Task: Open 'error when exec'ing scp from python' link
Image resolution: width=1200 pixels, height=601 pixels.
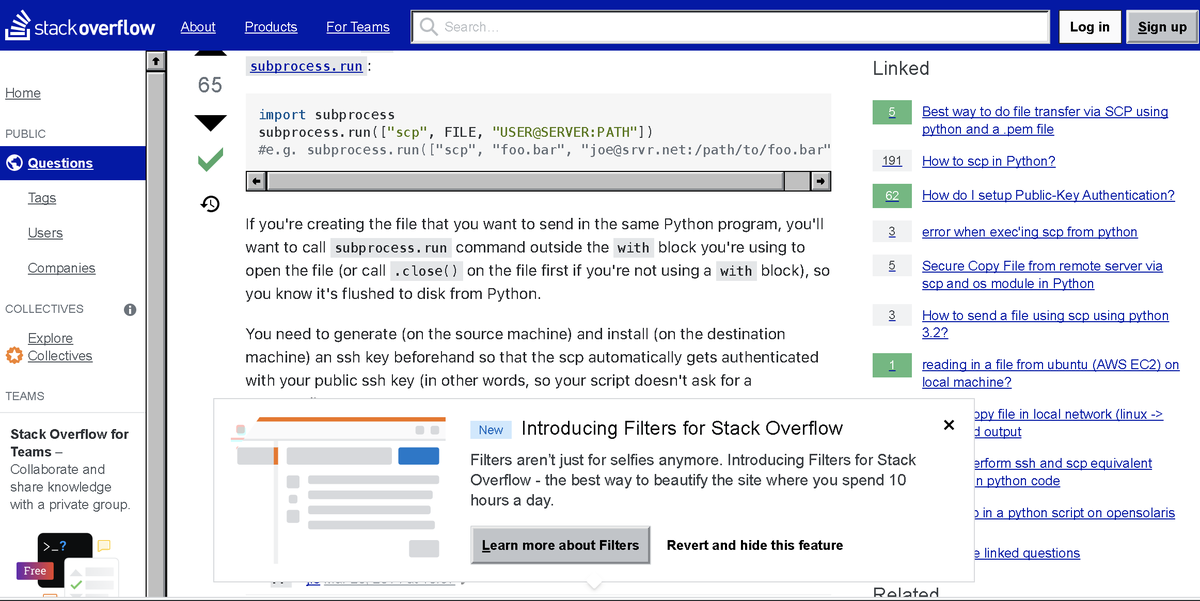Action: point(1030,232)
